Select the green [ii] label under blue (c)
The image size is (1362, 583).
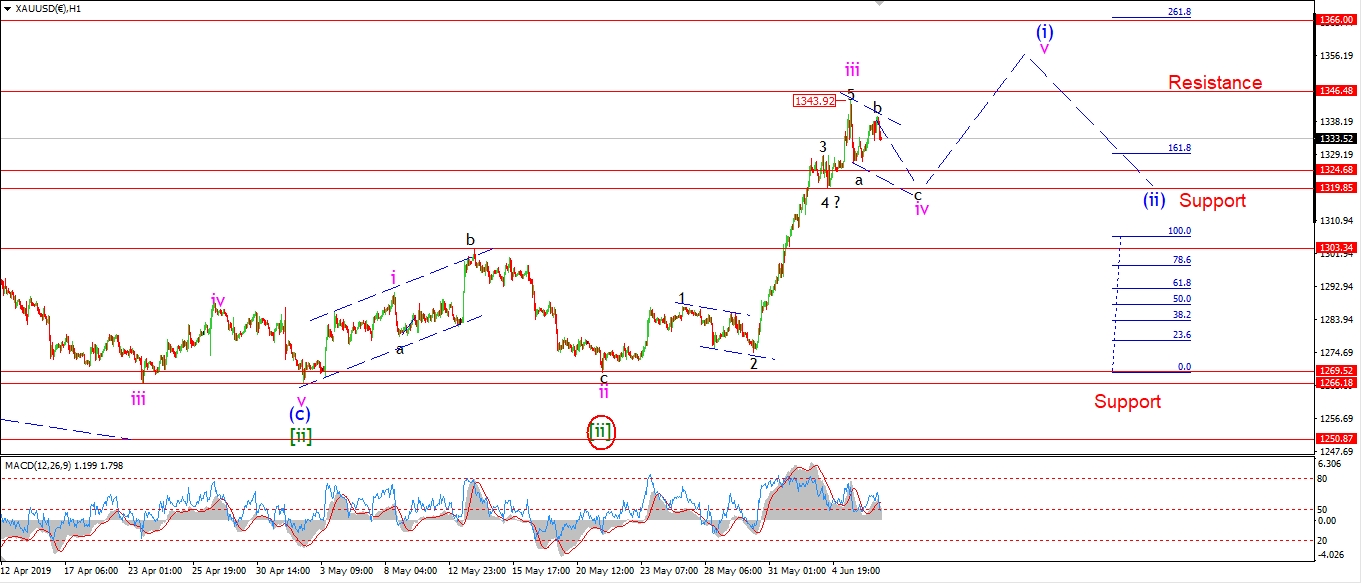[300, 436]
